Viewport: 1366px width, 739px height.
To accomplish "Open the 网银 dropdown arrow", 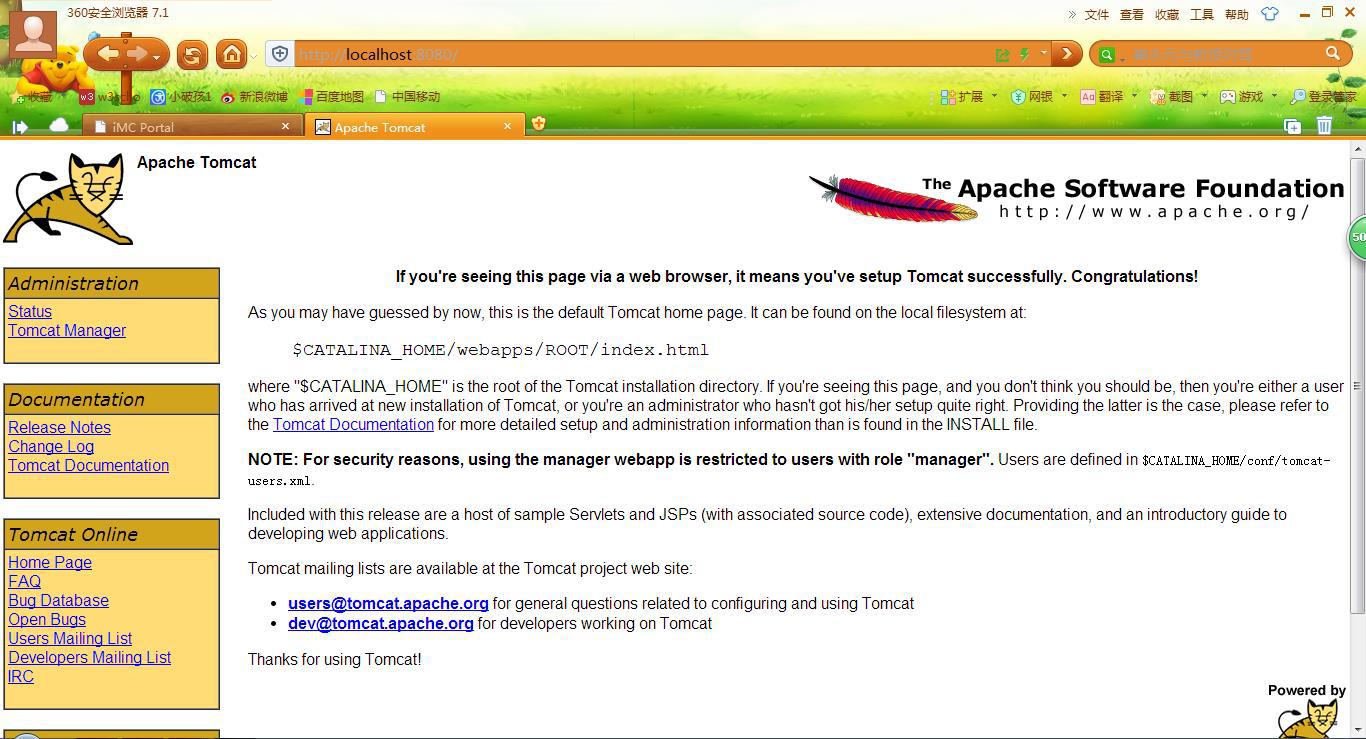I will tap(1064, 96).
